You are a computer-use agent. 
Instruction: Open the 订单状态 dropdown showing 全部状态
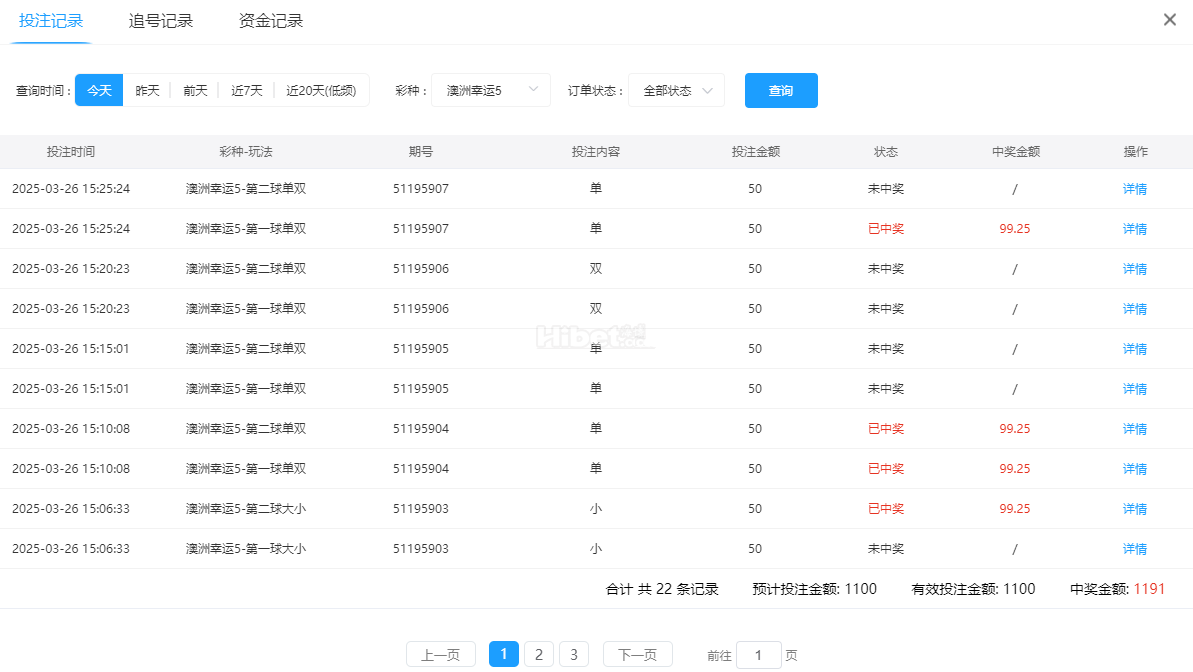(676, 91)
